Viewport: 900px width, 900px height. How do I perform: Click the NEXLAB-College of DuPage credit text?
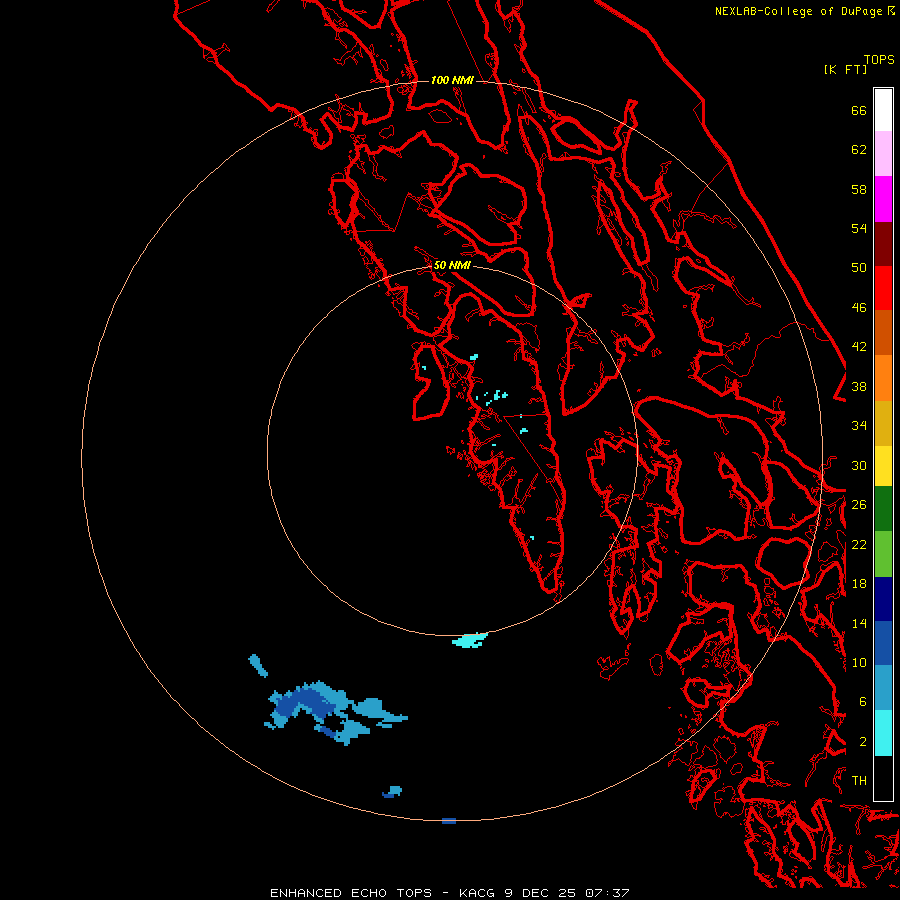click(800, 11)
